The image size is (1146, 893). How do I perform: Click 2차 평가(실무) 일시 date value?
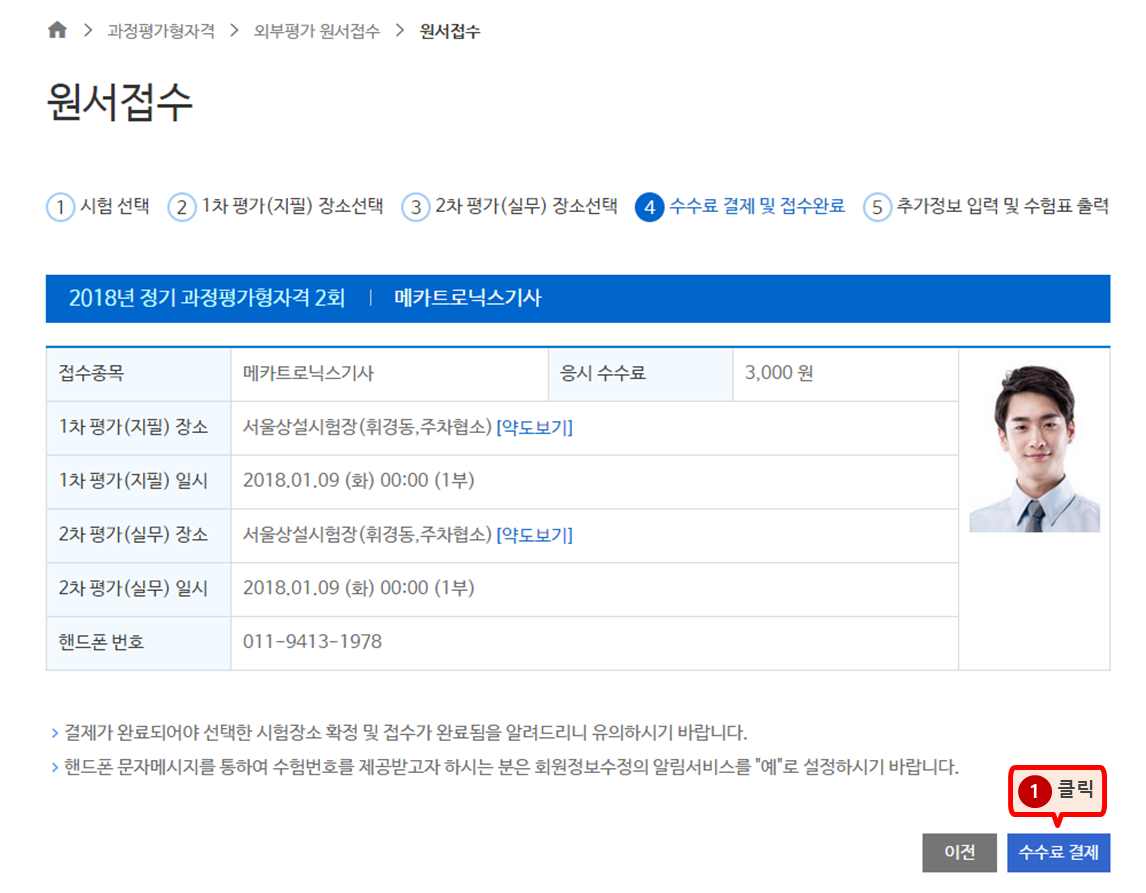(358, 588)
